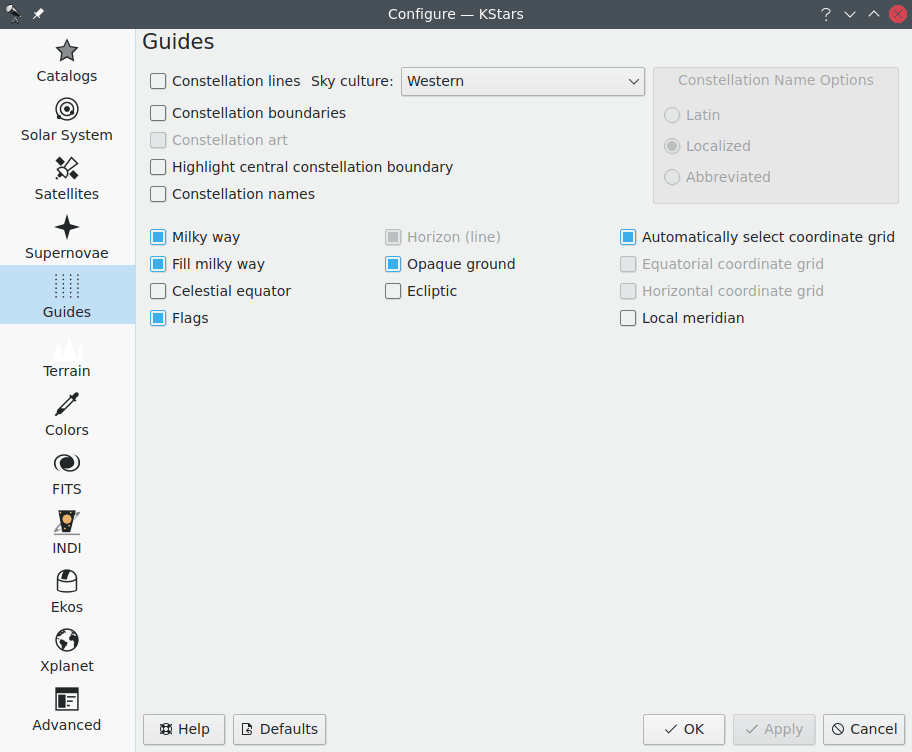This screenshot has height=752, width=912.
Task: Turn on the Ecliptic checkbox
Action: (393, 291)
